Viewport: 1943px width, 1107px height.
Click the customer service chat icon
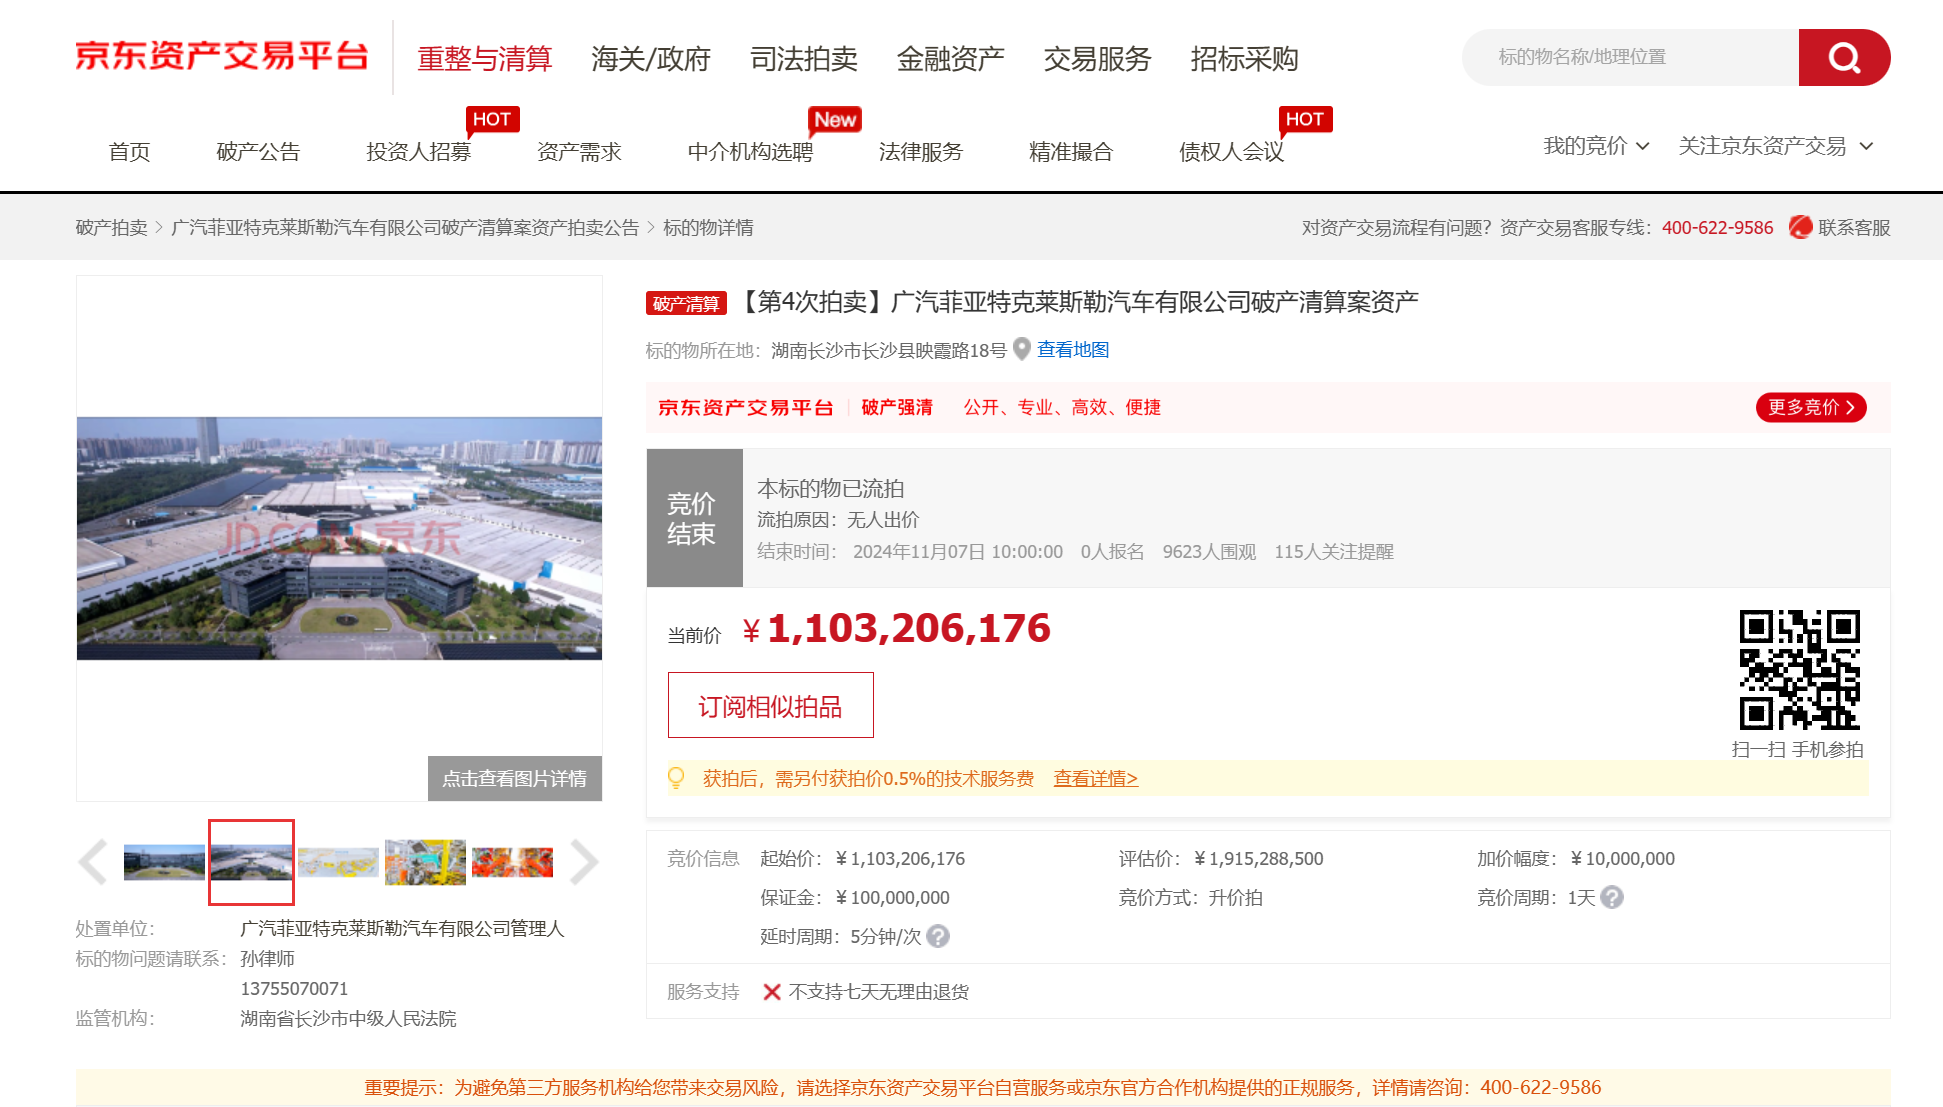point(1801,227)
